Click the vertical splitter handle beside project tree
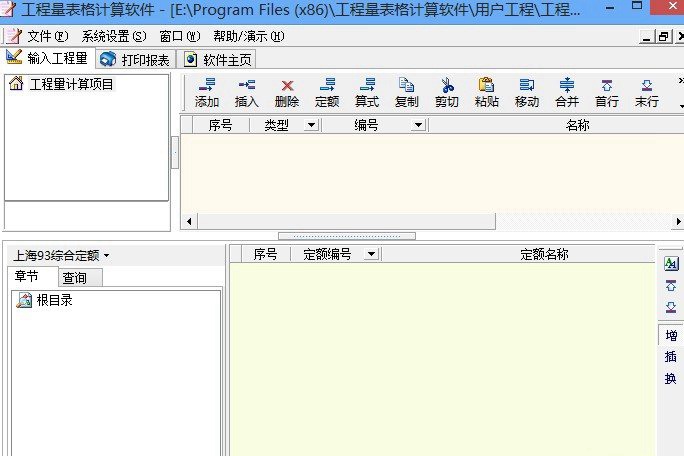684x456 pixels. [x=175, y=152]
